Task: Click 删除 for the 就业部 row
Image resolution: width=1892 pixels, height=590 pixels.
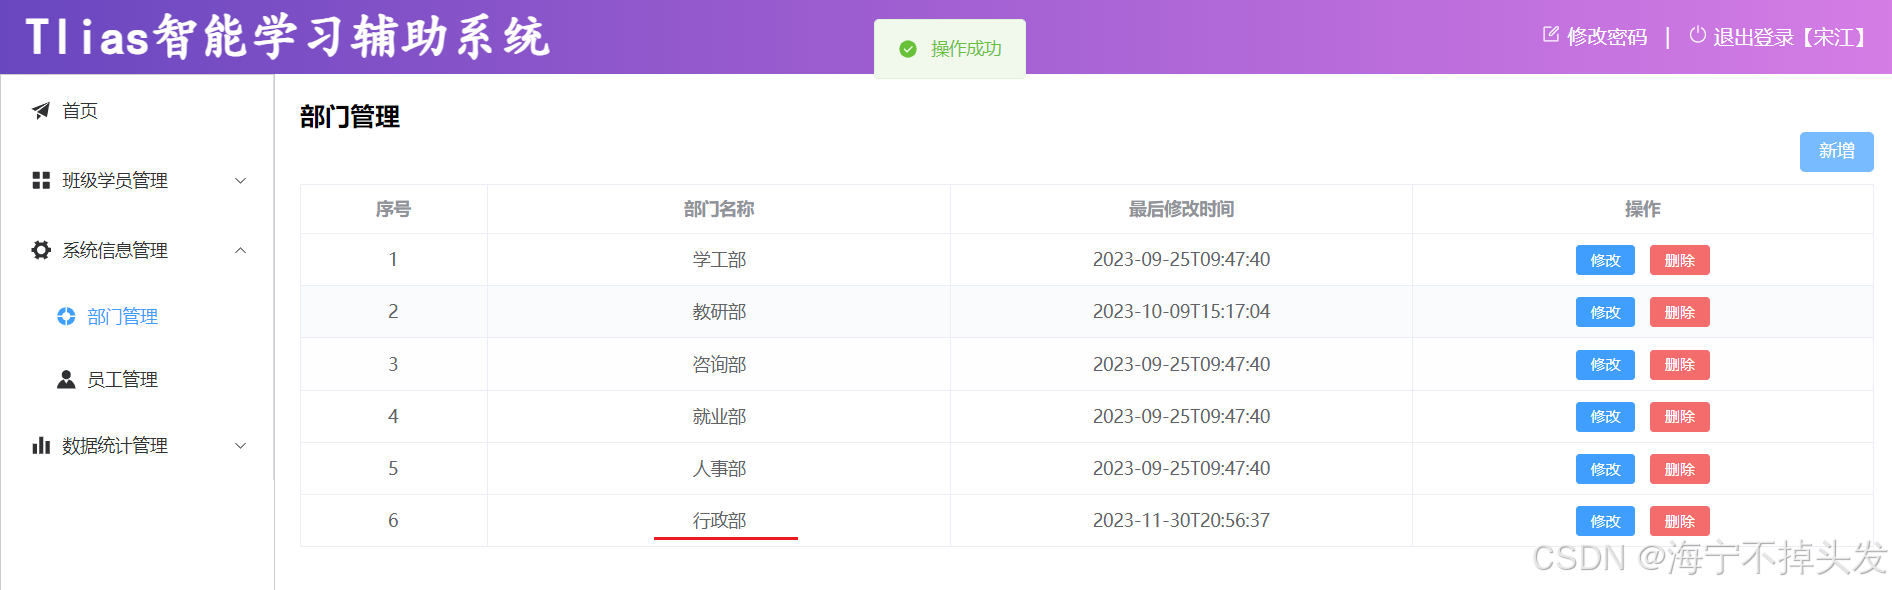Action: point(1679,416)
